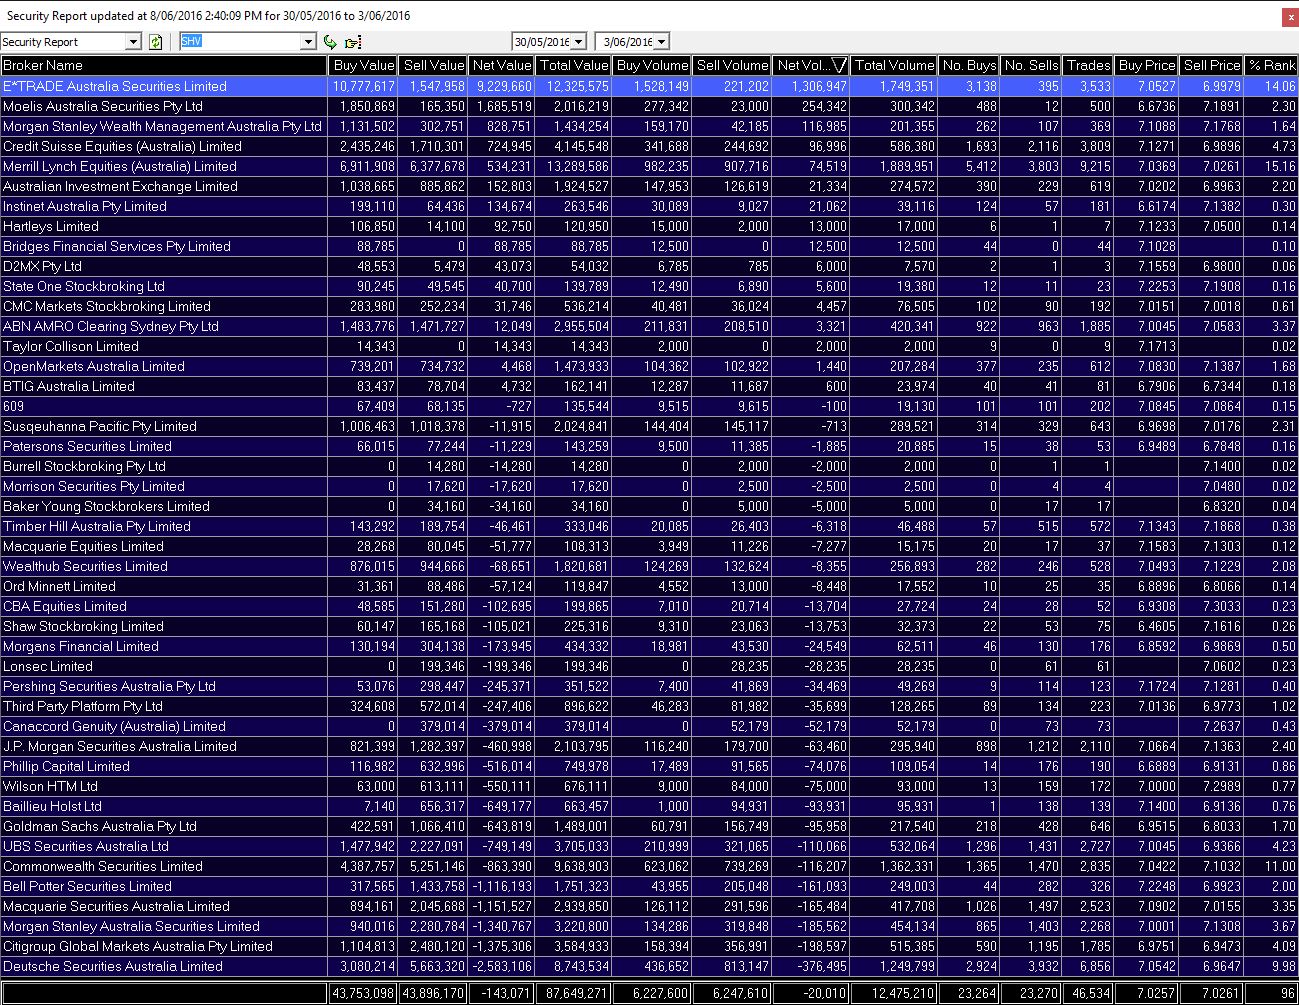Select Baker Young Stockbrokers Limited row
Screen dimensions: 1299x1005
click(649, 506)
